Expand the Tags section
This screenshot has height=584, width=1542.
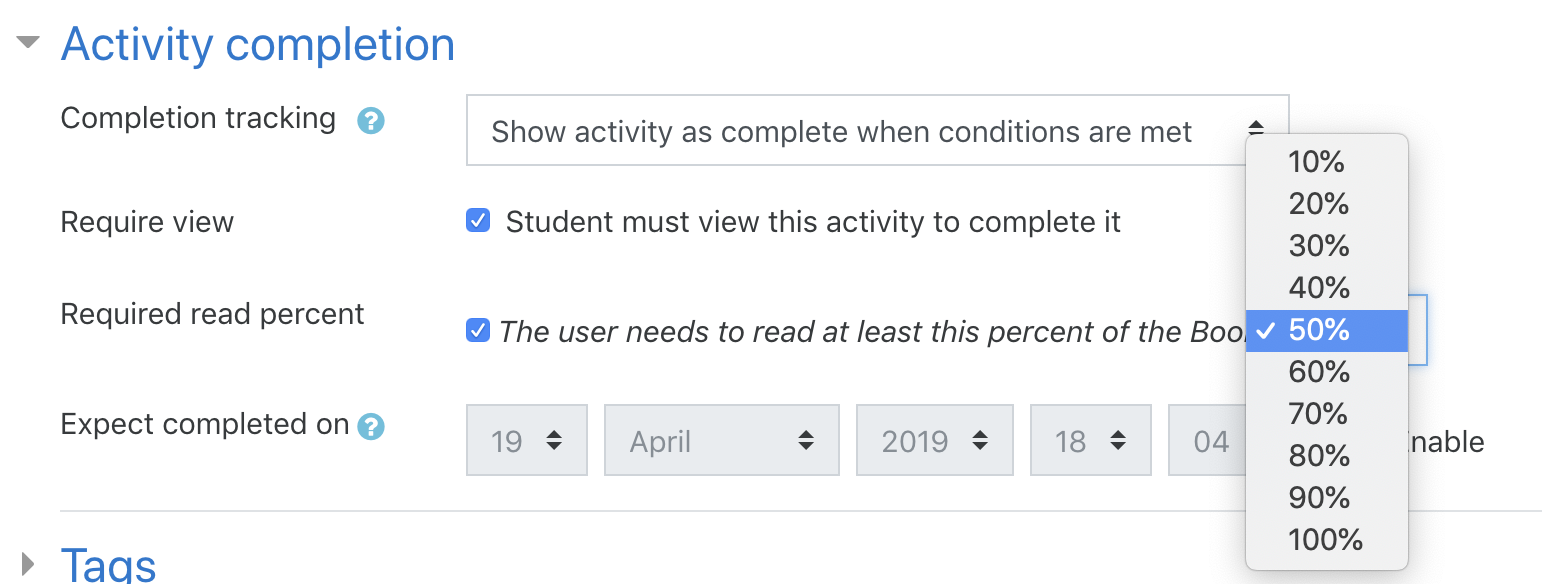click(x=28, y=563)
